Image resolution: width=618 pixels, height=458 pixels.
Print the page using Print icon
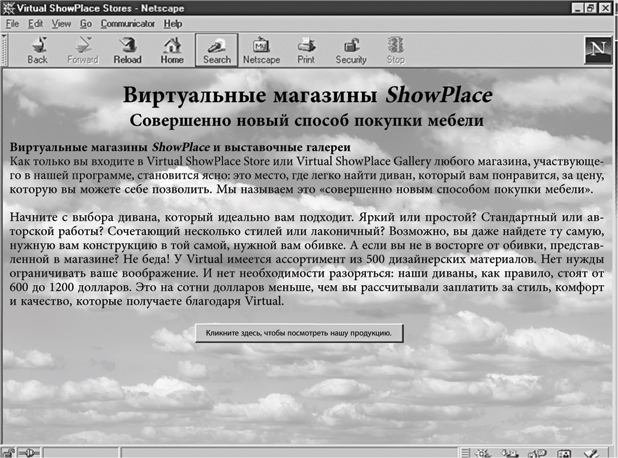pyautogui.click(x=306, y=50)
